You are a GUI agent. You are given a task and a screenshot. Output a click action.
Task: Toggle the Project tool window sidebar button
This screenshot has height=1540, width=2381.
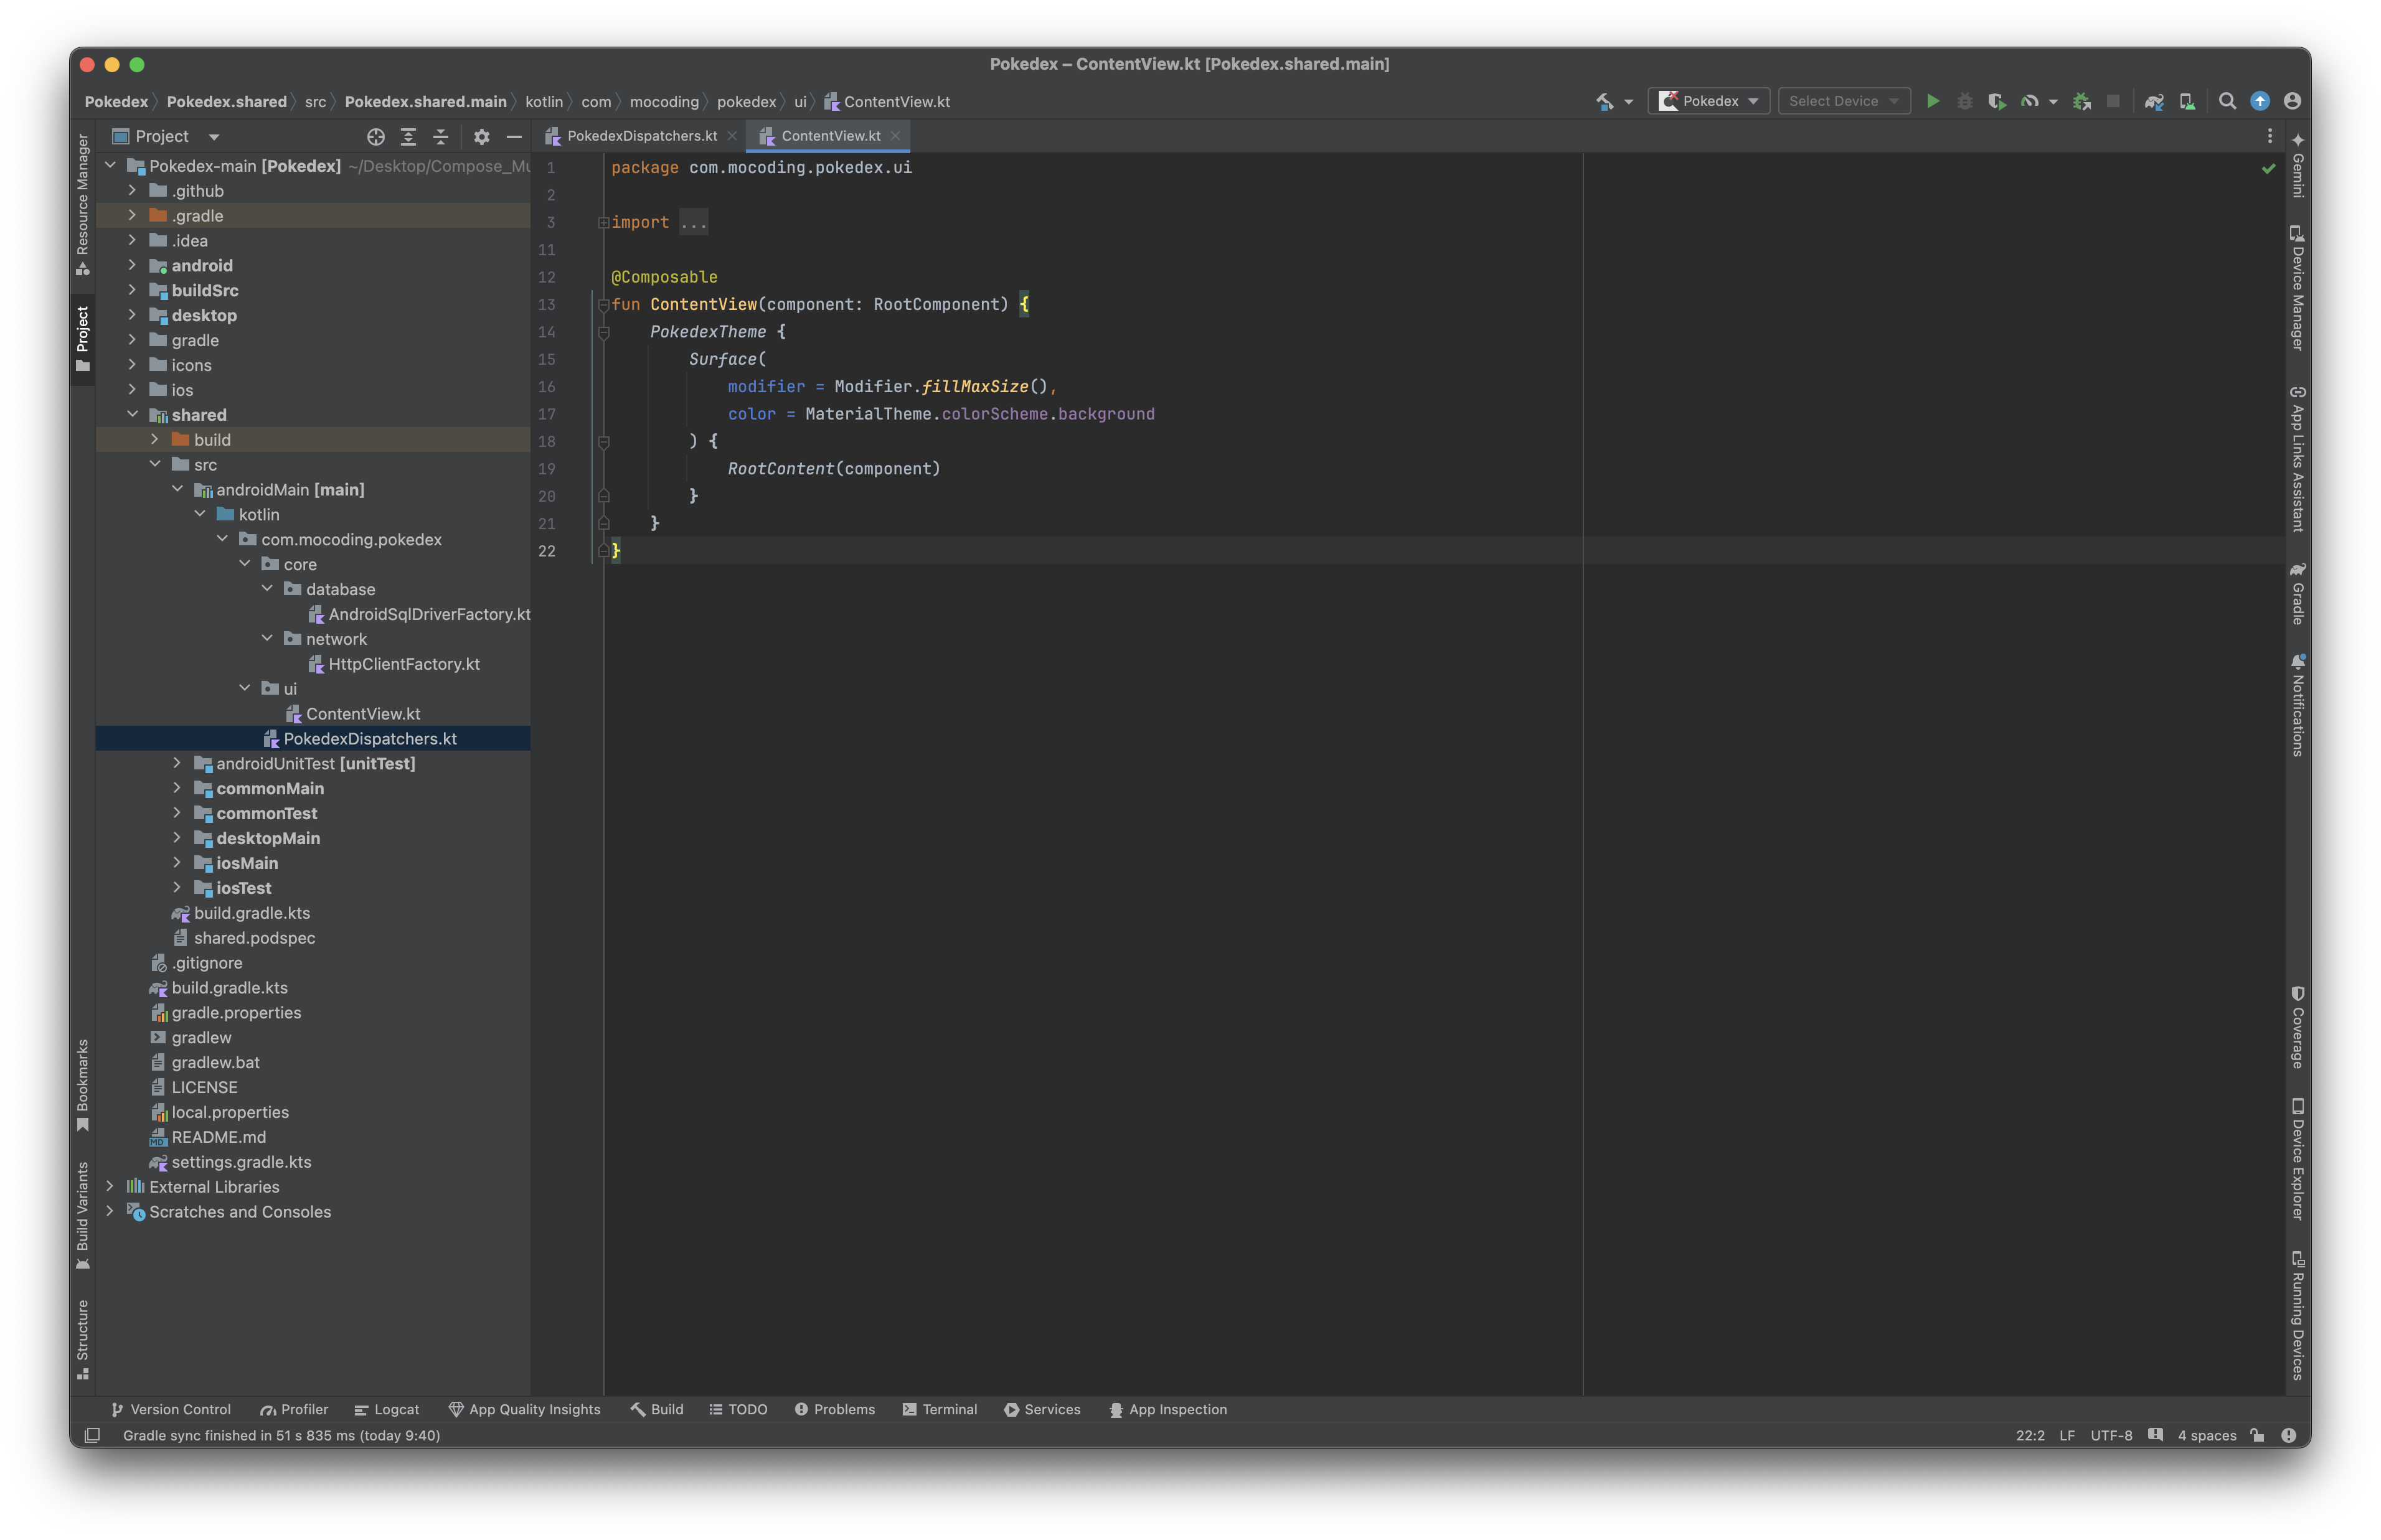point(83,338)
